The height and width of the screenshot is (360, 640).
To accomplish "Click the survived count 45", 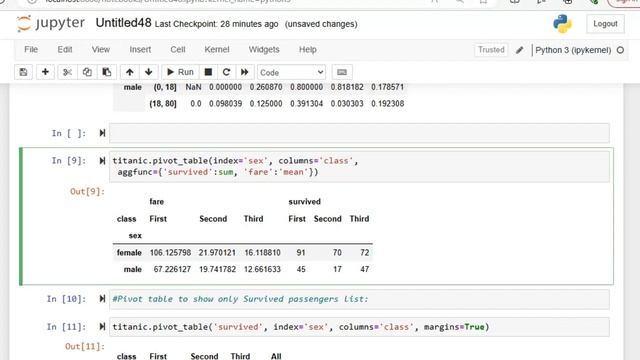I will (x=301, y=269).
